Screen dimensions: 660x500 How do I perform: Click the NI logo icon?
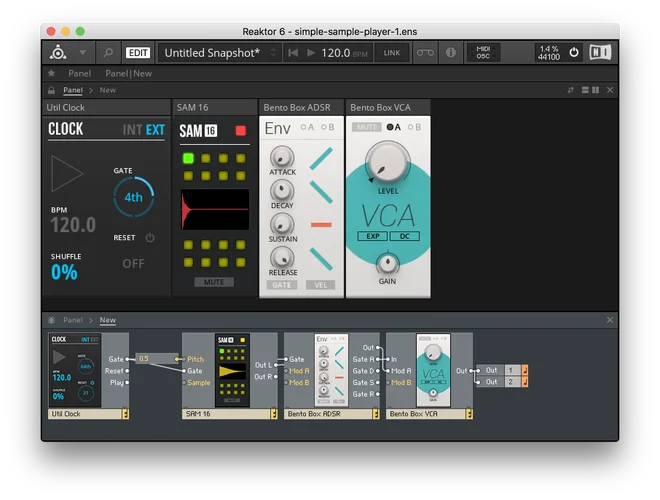[x=601, y=52]
